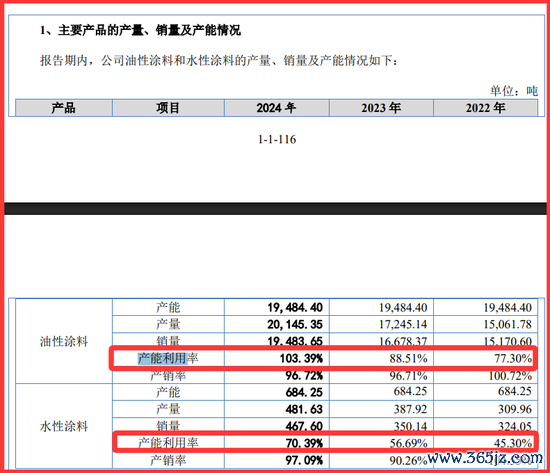Select the 2022 年 column header
This screenshot has width=550, height=473.
pos(485,108)
